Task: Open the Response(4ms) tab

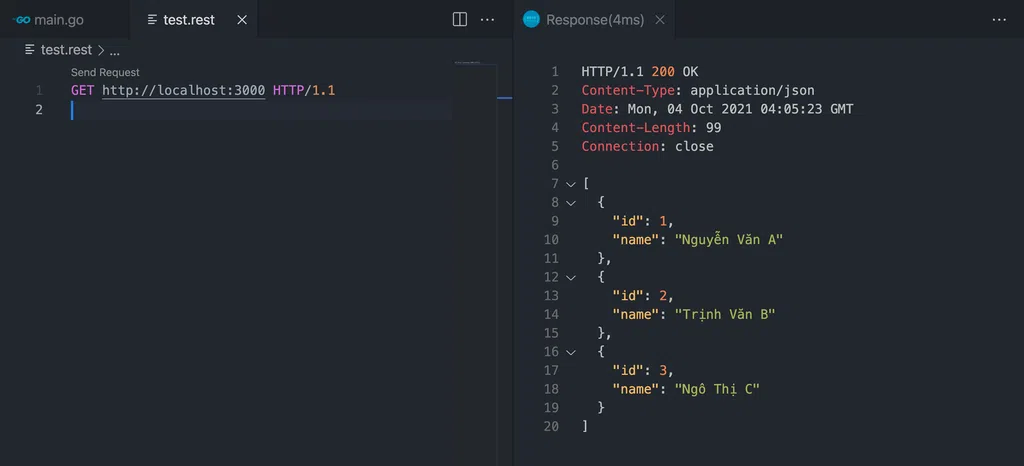Action: tap(594, 20)
